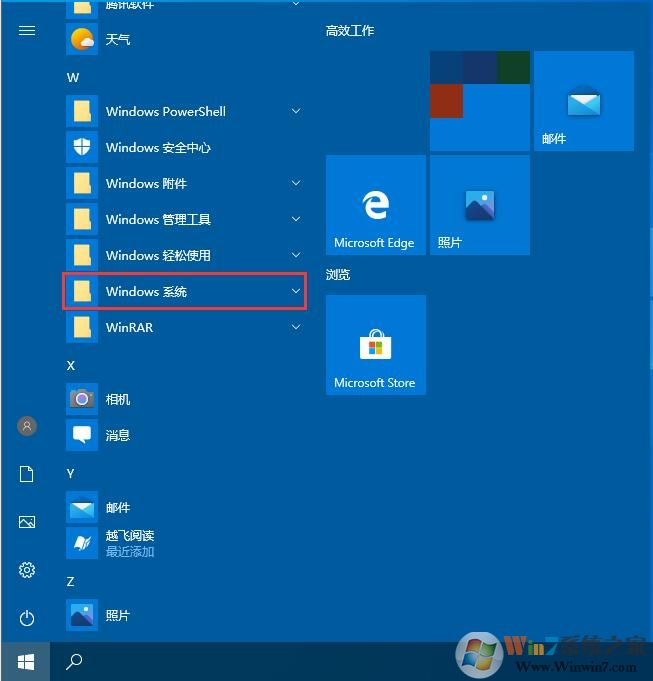Open the 越飞阅读 reader app icon

tap(82, 543)
